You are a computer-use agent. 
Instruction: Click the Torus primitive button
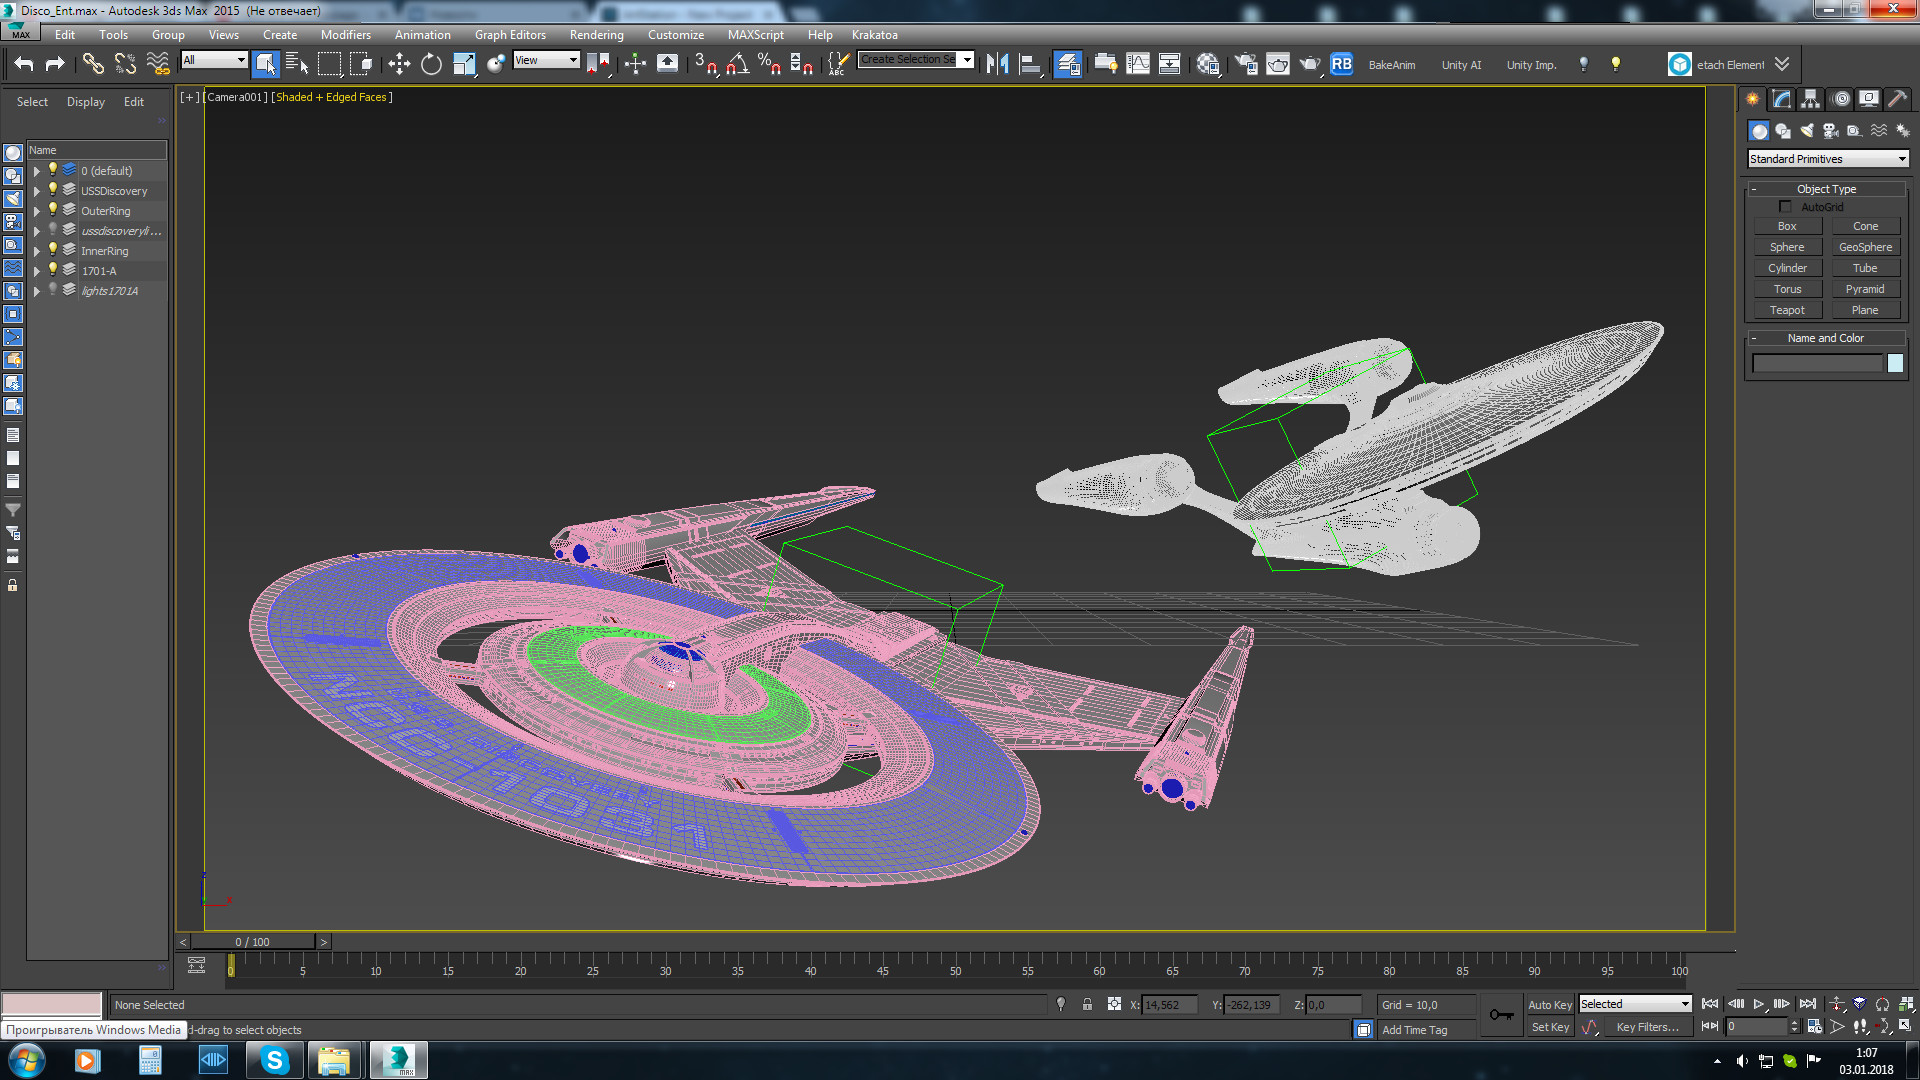click(x=1787, y=289)
